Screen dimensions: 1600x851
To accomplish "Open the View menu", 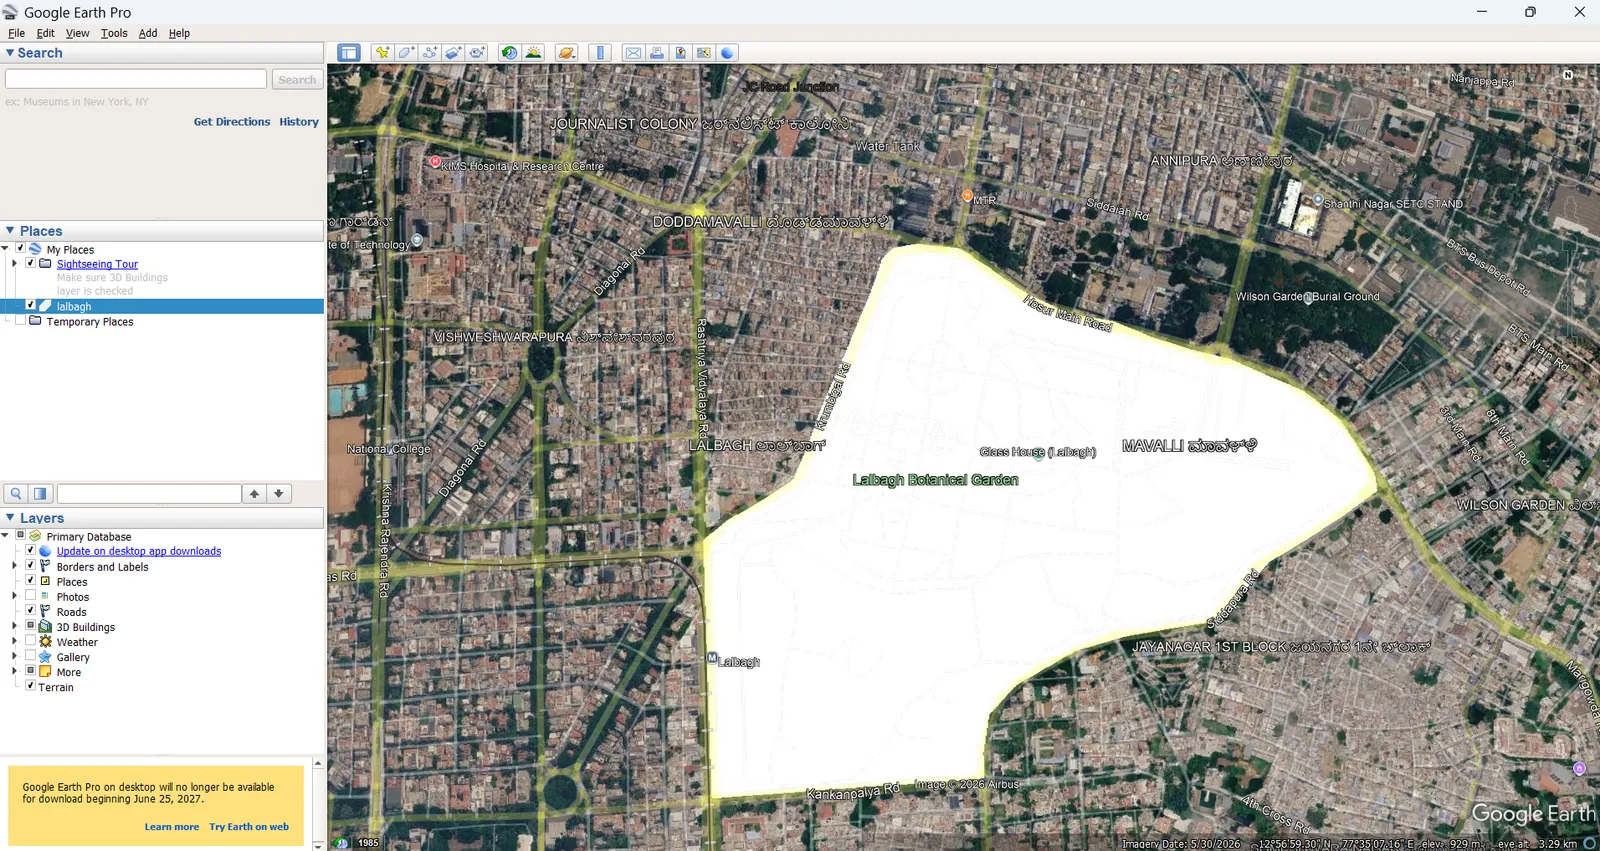I will pos(77,33).
